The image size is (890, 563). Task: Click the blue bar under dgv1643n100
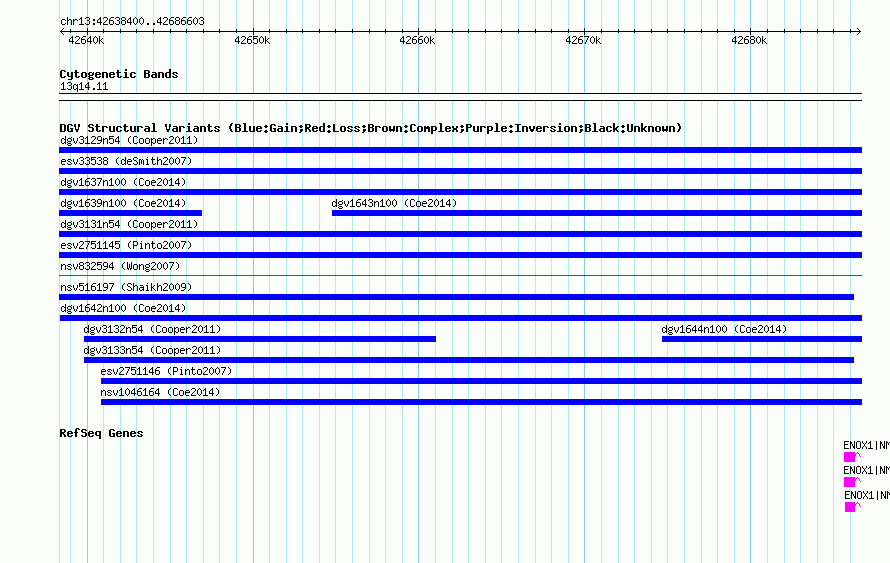point(597,213)
